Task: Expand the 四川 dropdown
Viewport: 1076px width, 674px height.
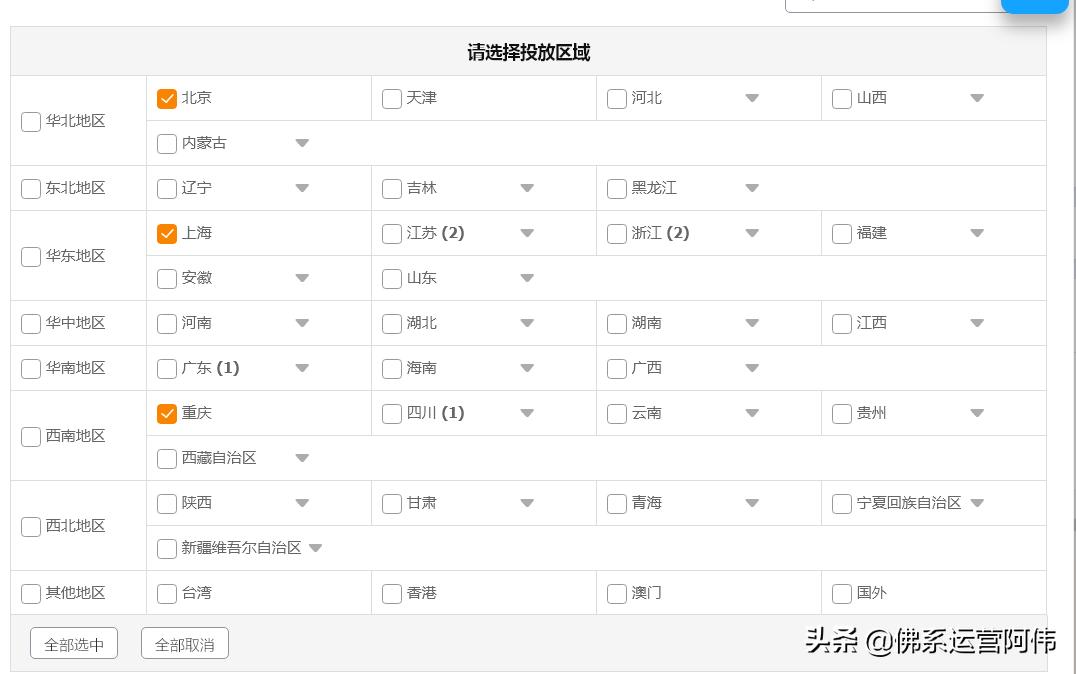Action: [x=527, y=413]
